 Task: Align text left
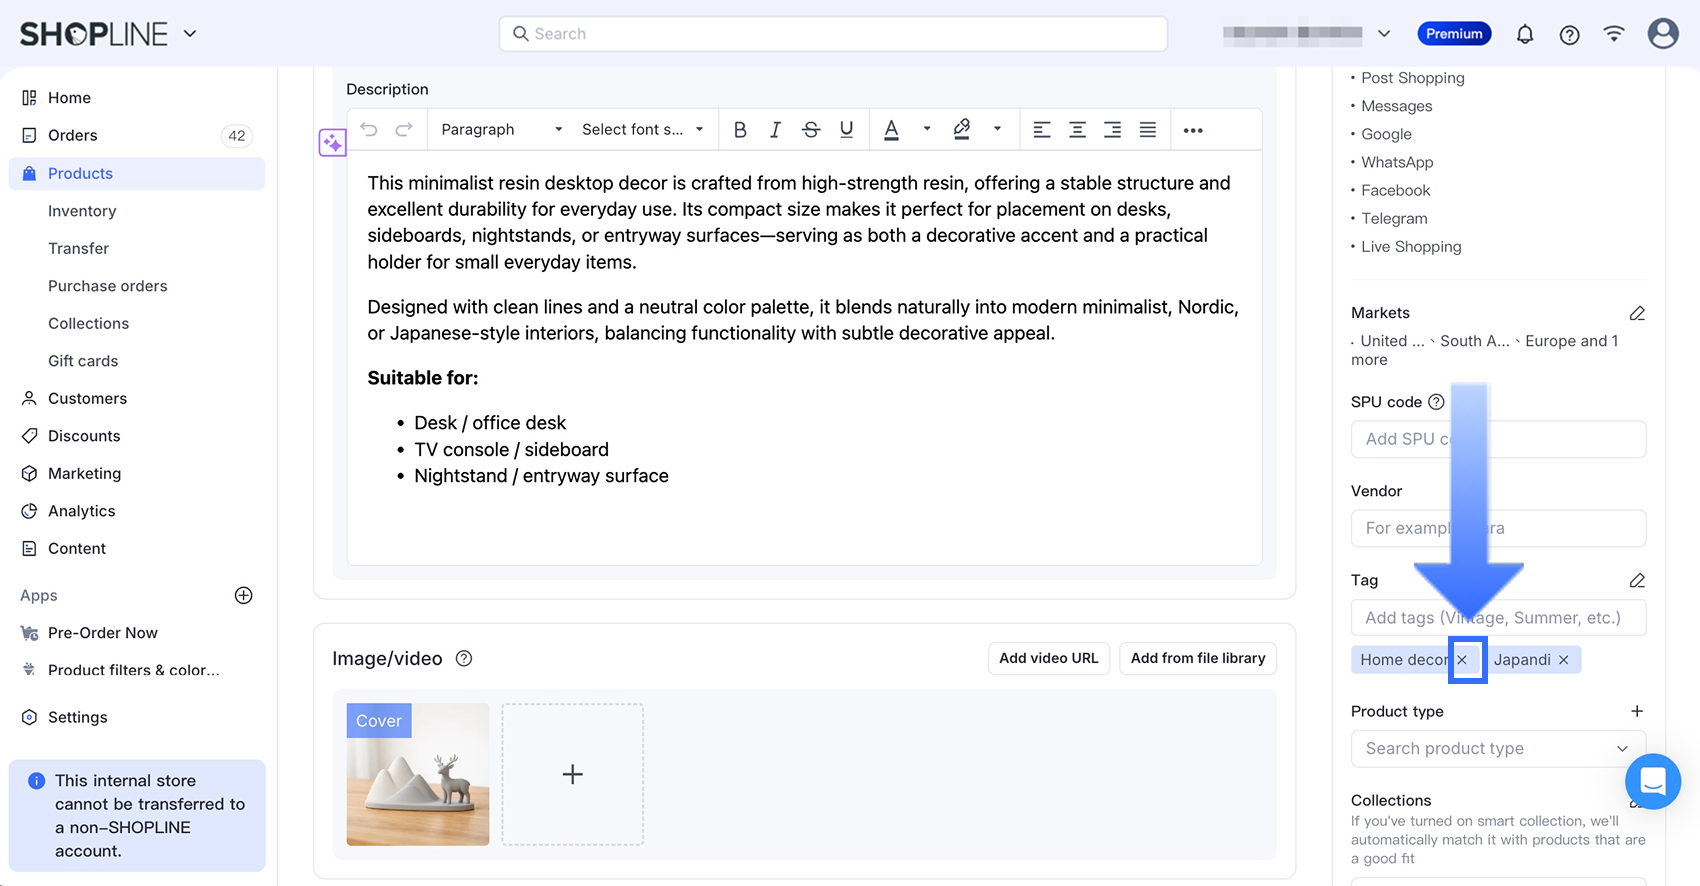pyautogui.click(x=1042, y=130)
